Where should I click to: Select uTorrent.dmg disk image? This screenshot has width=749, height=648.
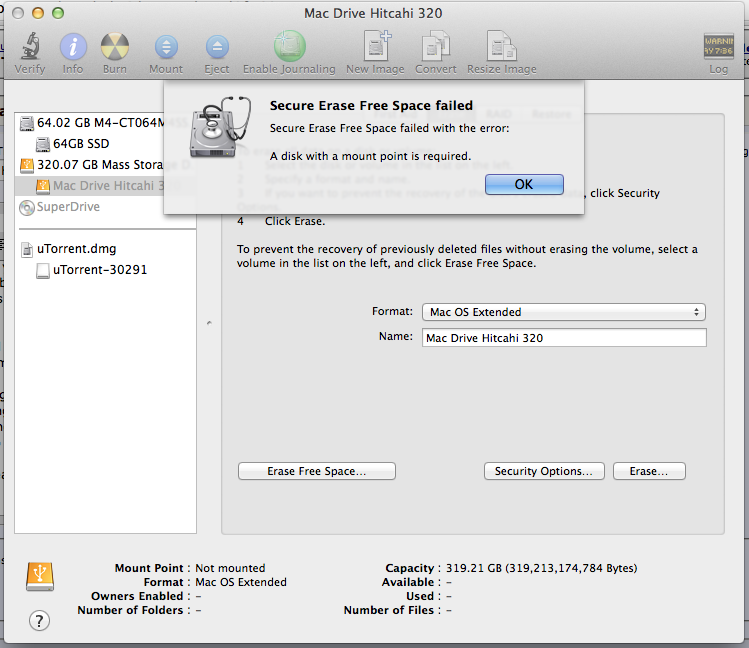click(x=68, y=249)
